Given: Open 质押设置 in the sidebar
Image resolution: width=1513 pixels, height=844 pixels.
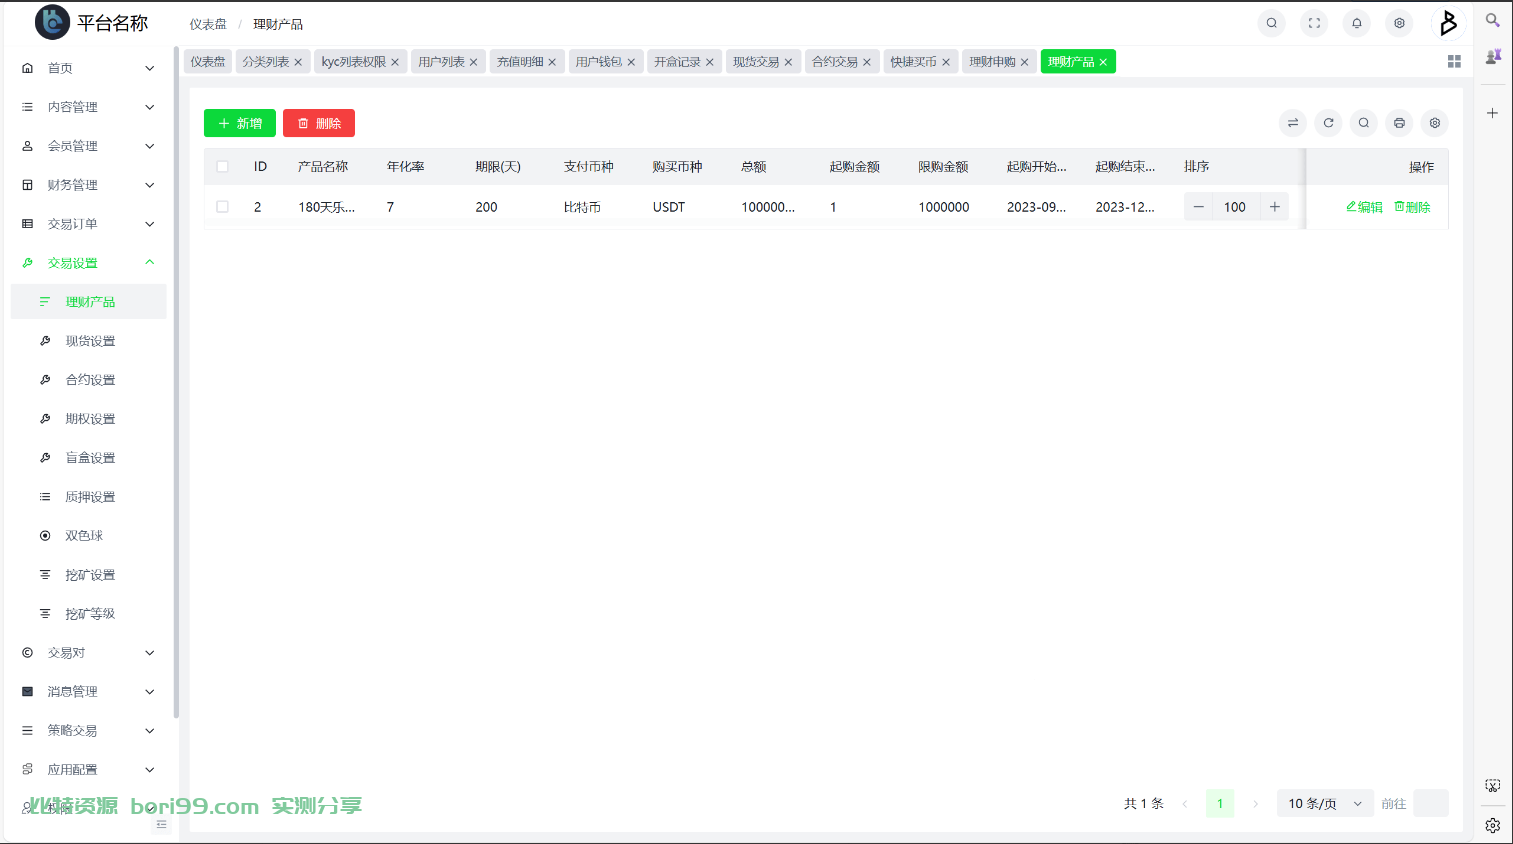Looking at the screenshot, I should tap(89, 497).
